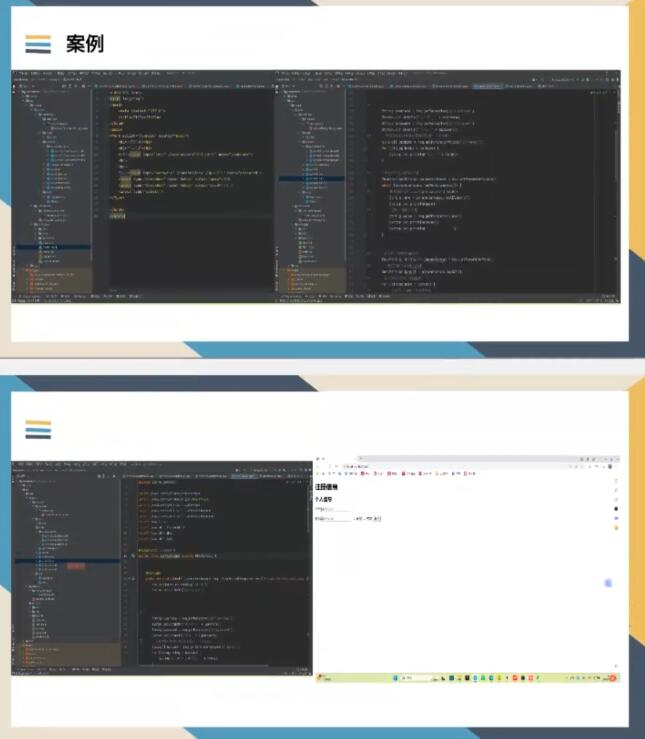The height and width of the screenshot is (739, 645).
Task: Click the three-bar icon beside the 案例 title
Action: coord(38,43)
